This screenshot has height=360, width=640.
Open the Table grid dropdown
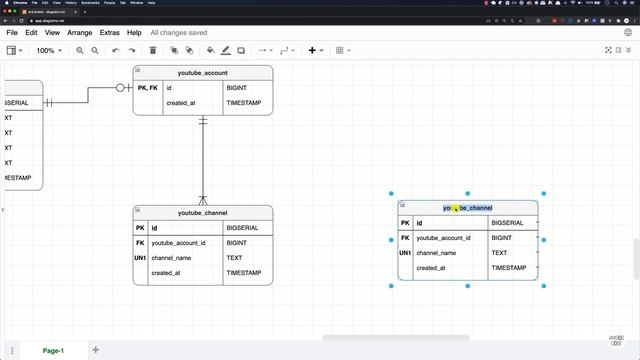[343, 51]
